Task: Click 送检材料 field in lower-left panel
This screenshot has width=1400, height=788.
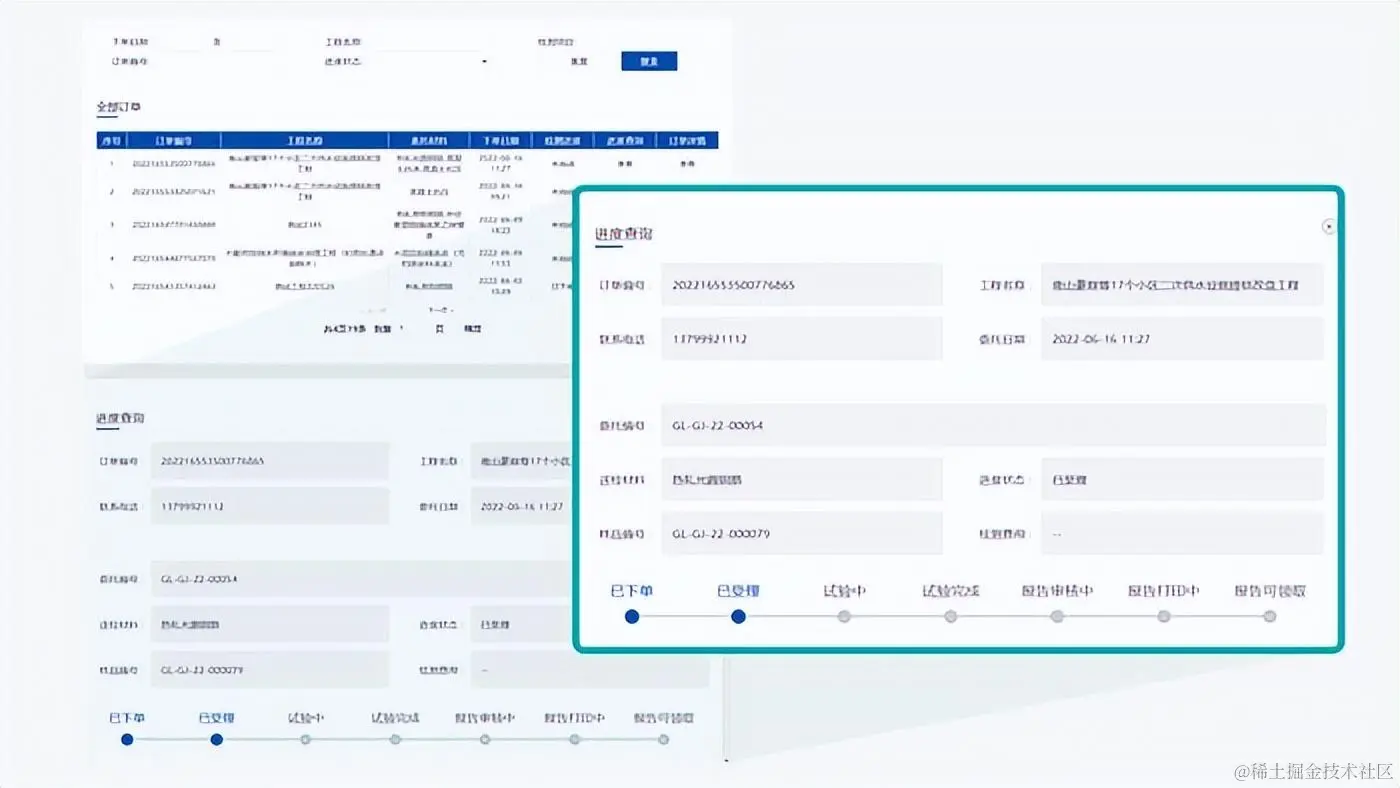Action: coord(270,624)
